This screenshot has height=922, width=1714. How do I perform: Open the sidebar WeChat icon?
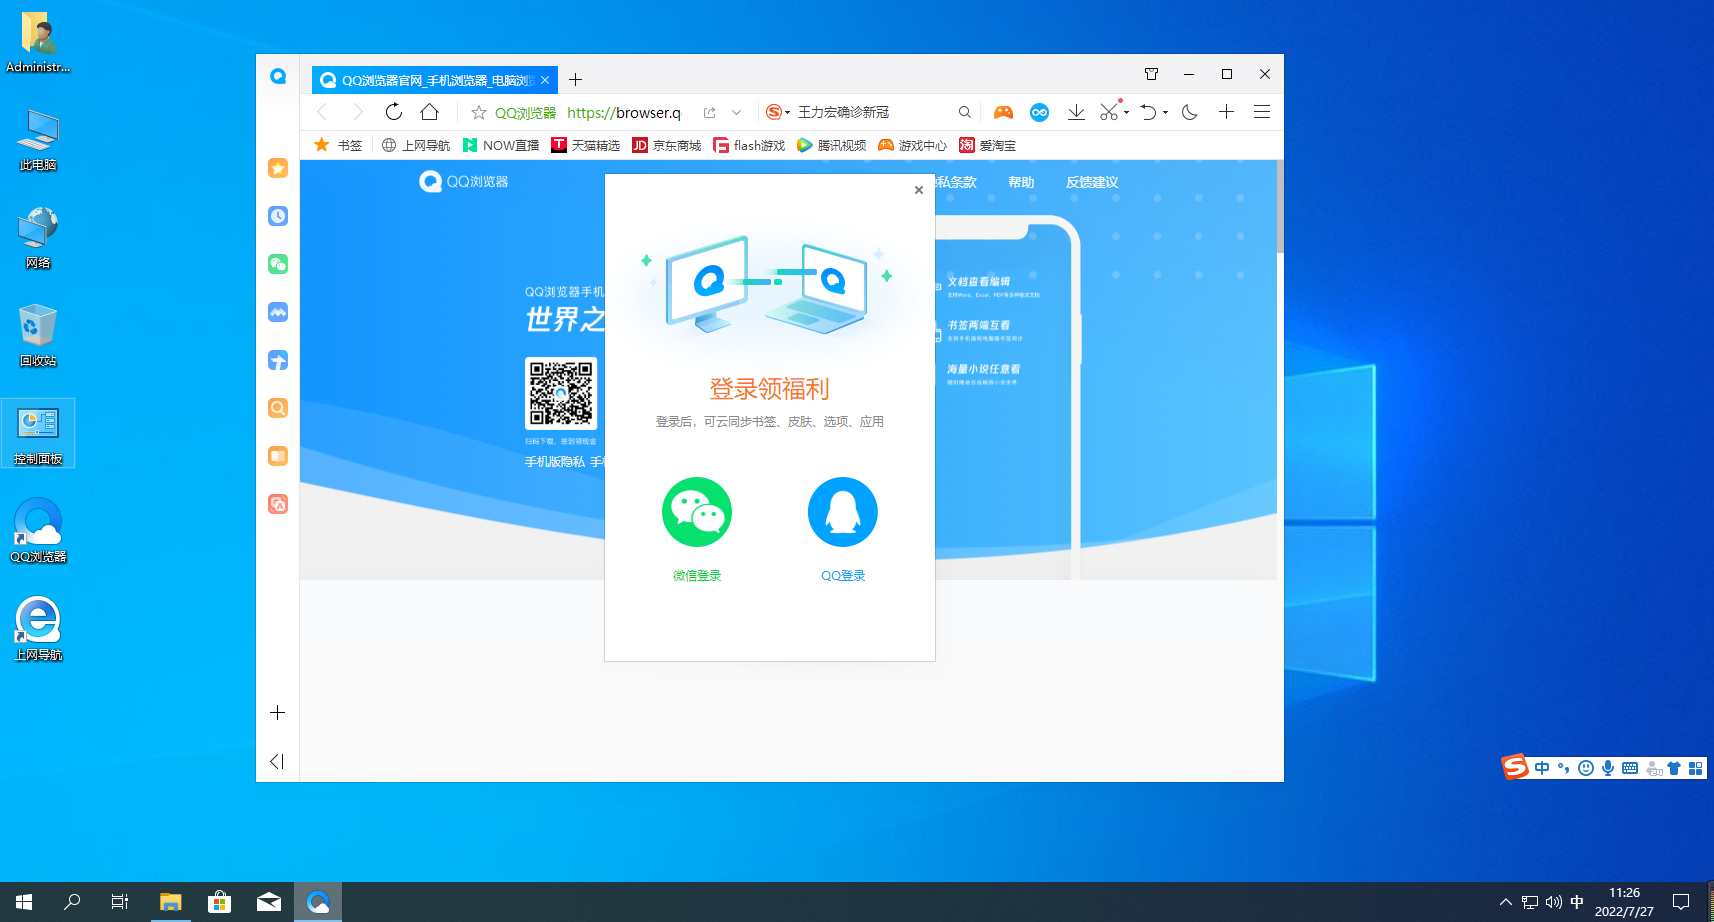tap(278, 264)
